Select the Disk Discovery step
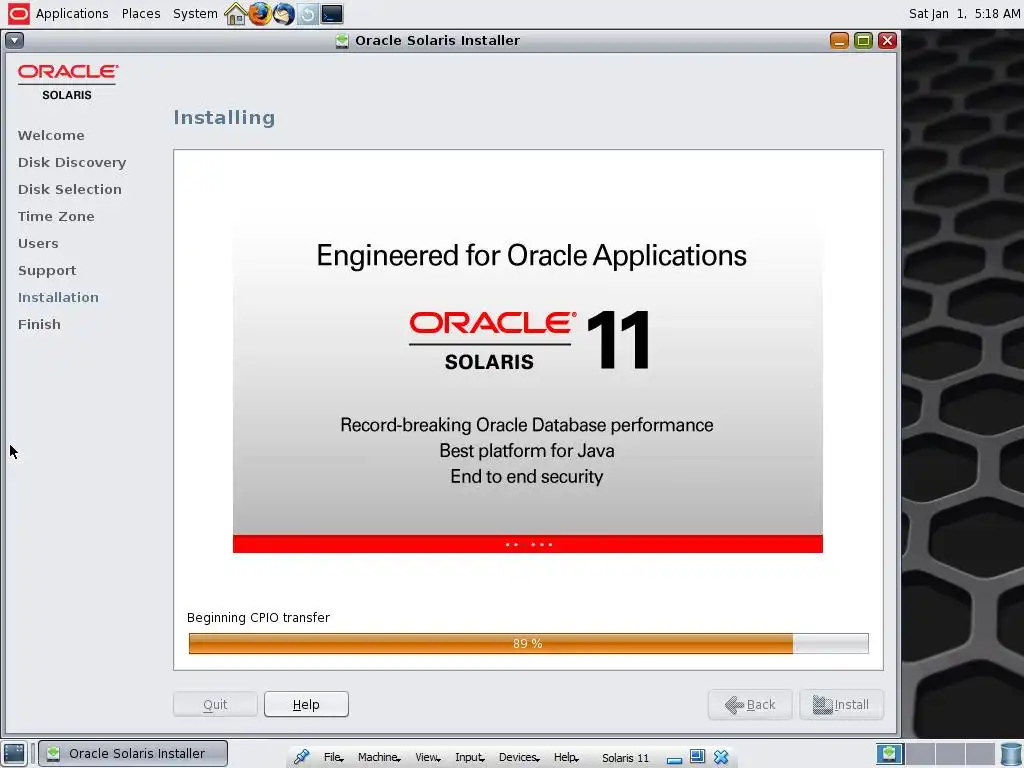Image resolution: width=1024 pixels, height=768 pixels. 72,162
